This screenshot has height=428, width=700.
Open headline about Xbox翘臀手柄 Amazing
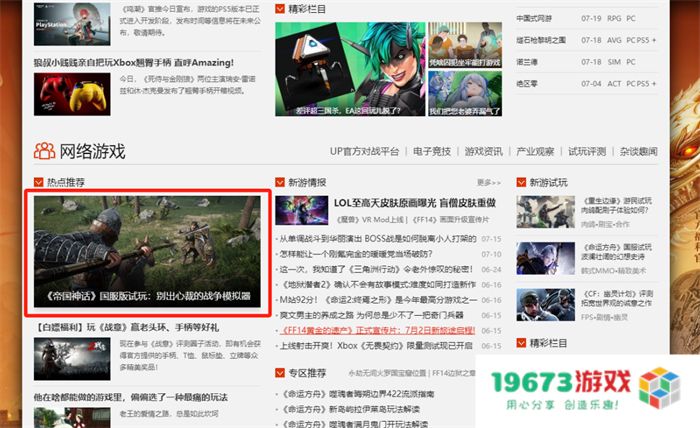[x=134, y=63]
